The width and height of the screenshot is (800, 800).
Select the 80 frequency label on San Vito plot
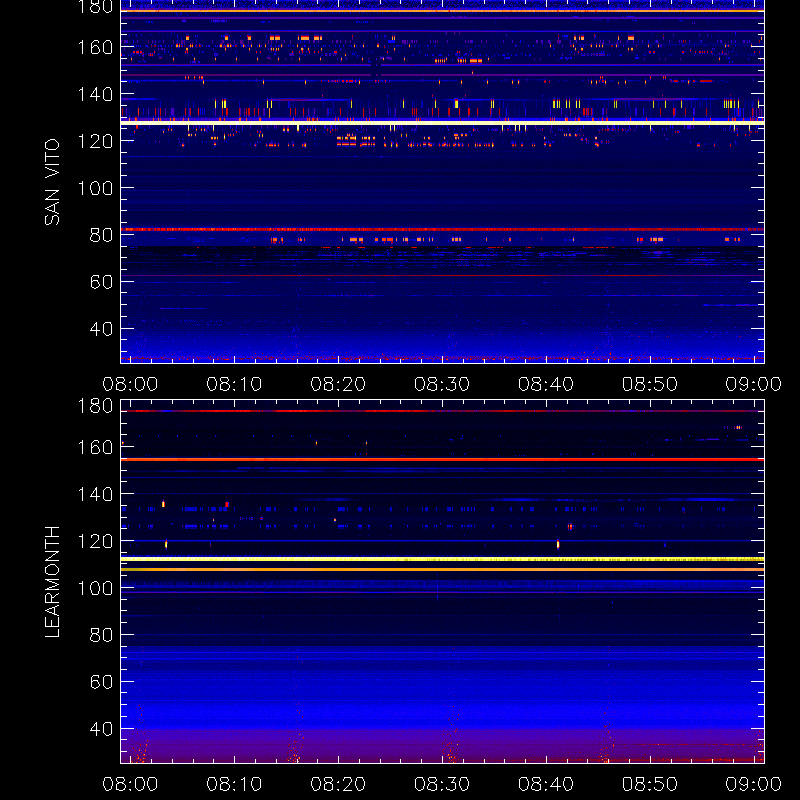pos(101,235)
